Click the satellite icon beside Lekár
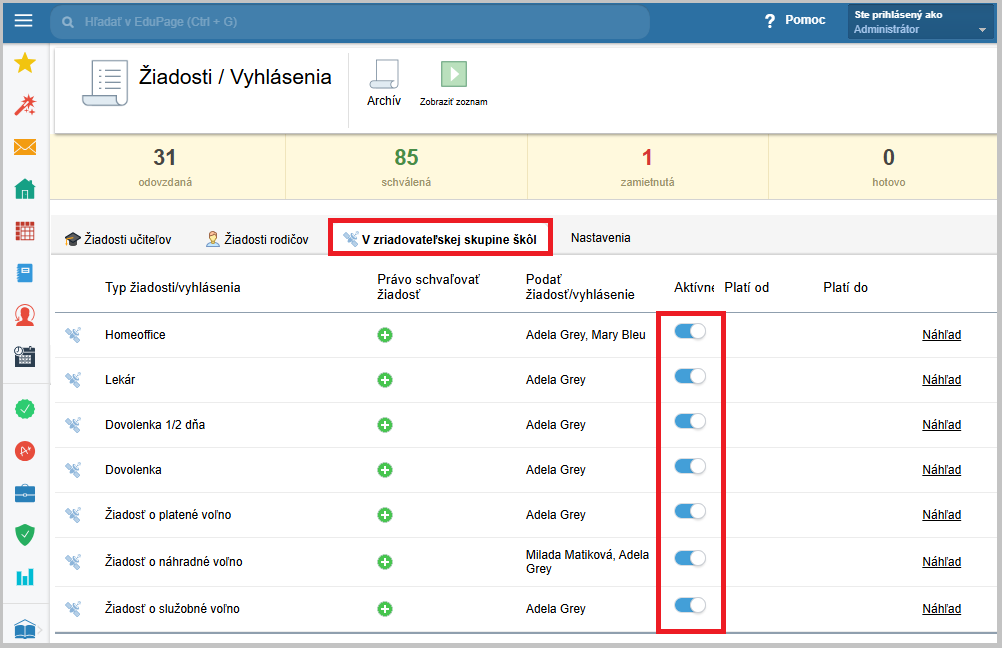 coord(73,380)
